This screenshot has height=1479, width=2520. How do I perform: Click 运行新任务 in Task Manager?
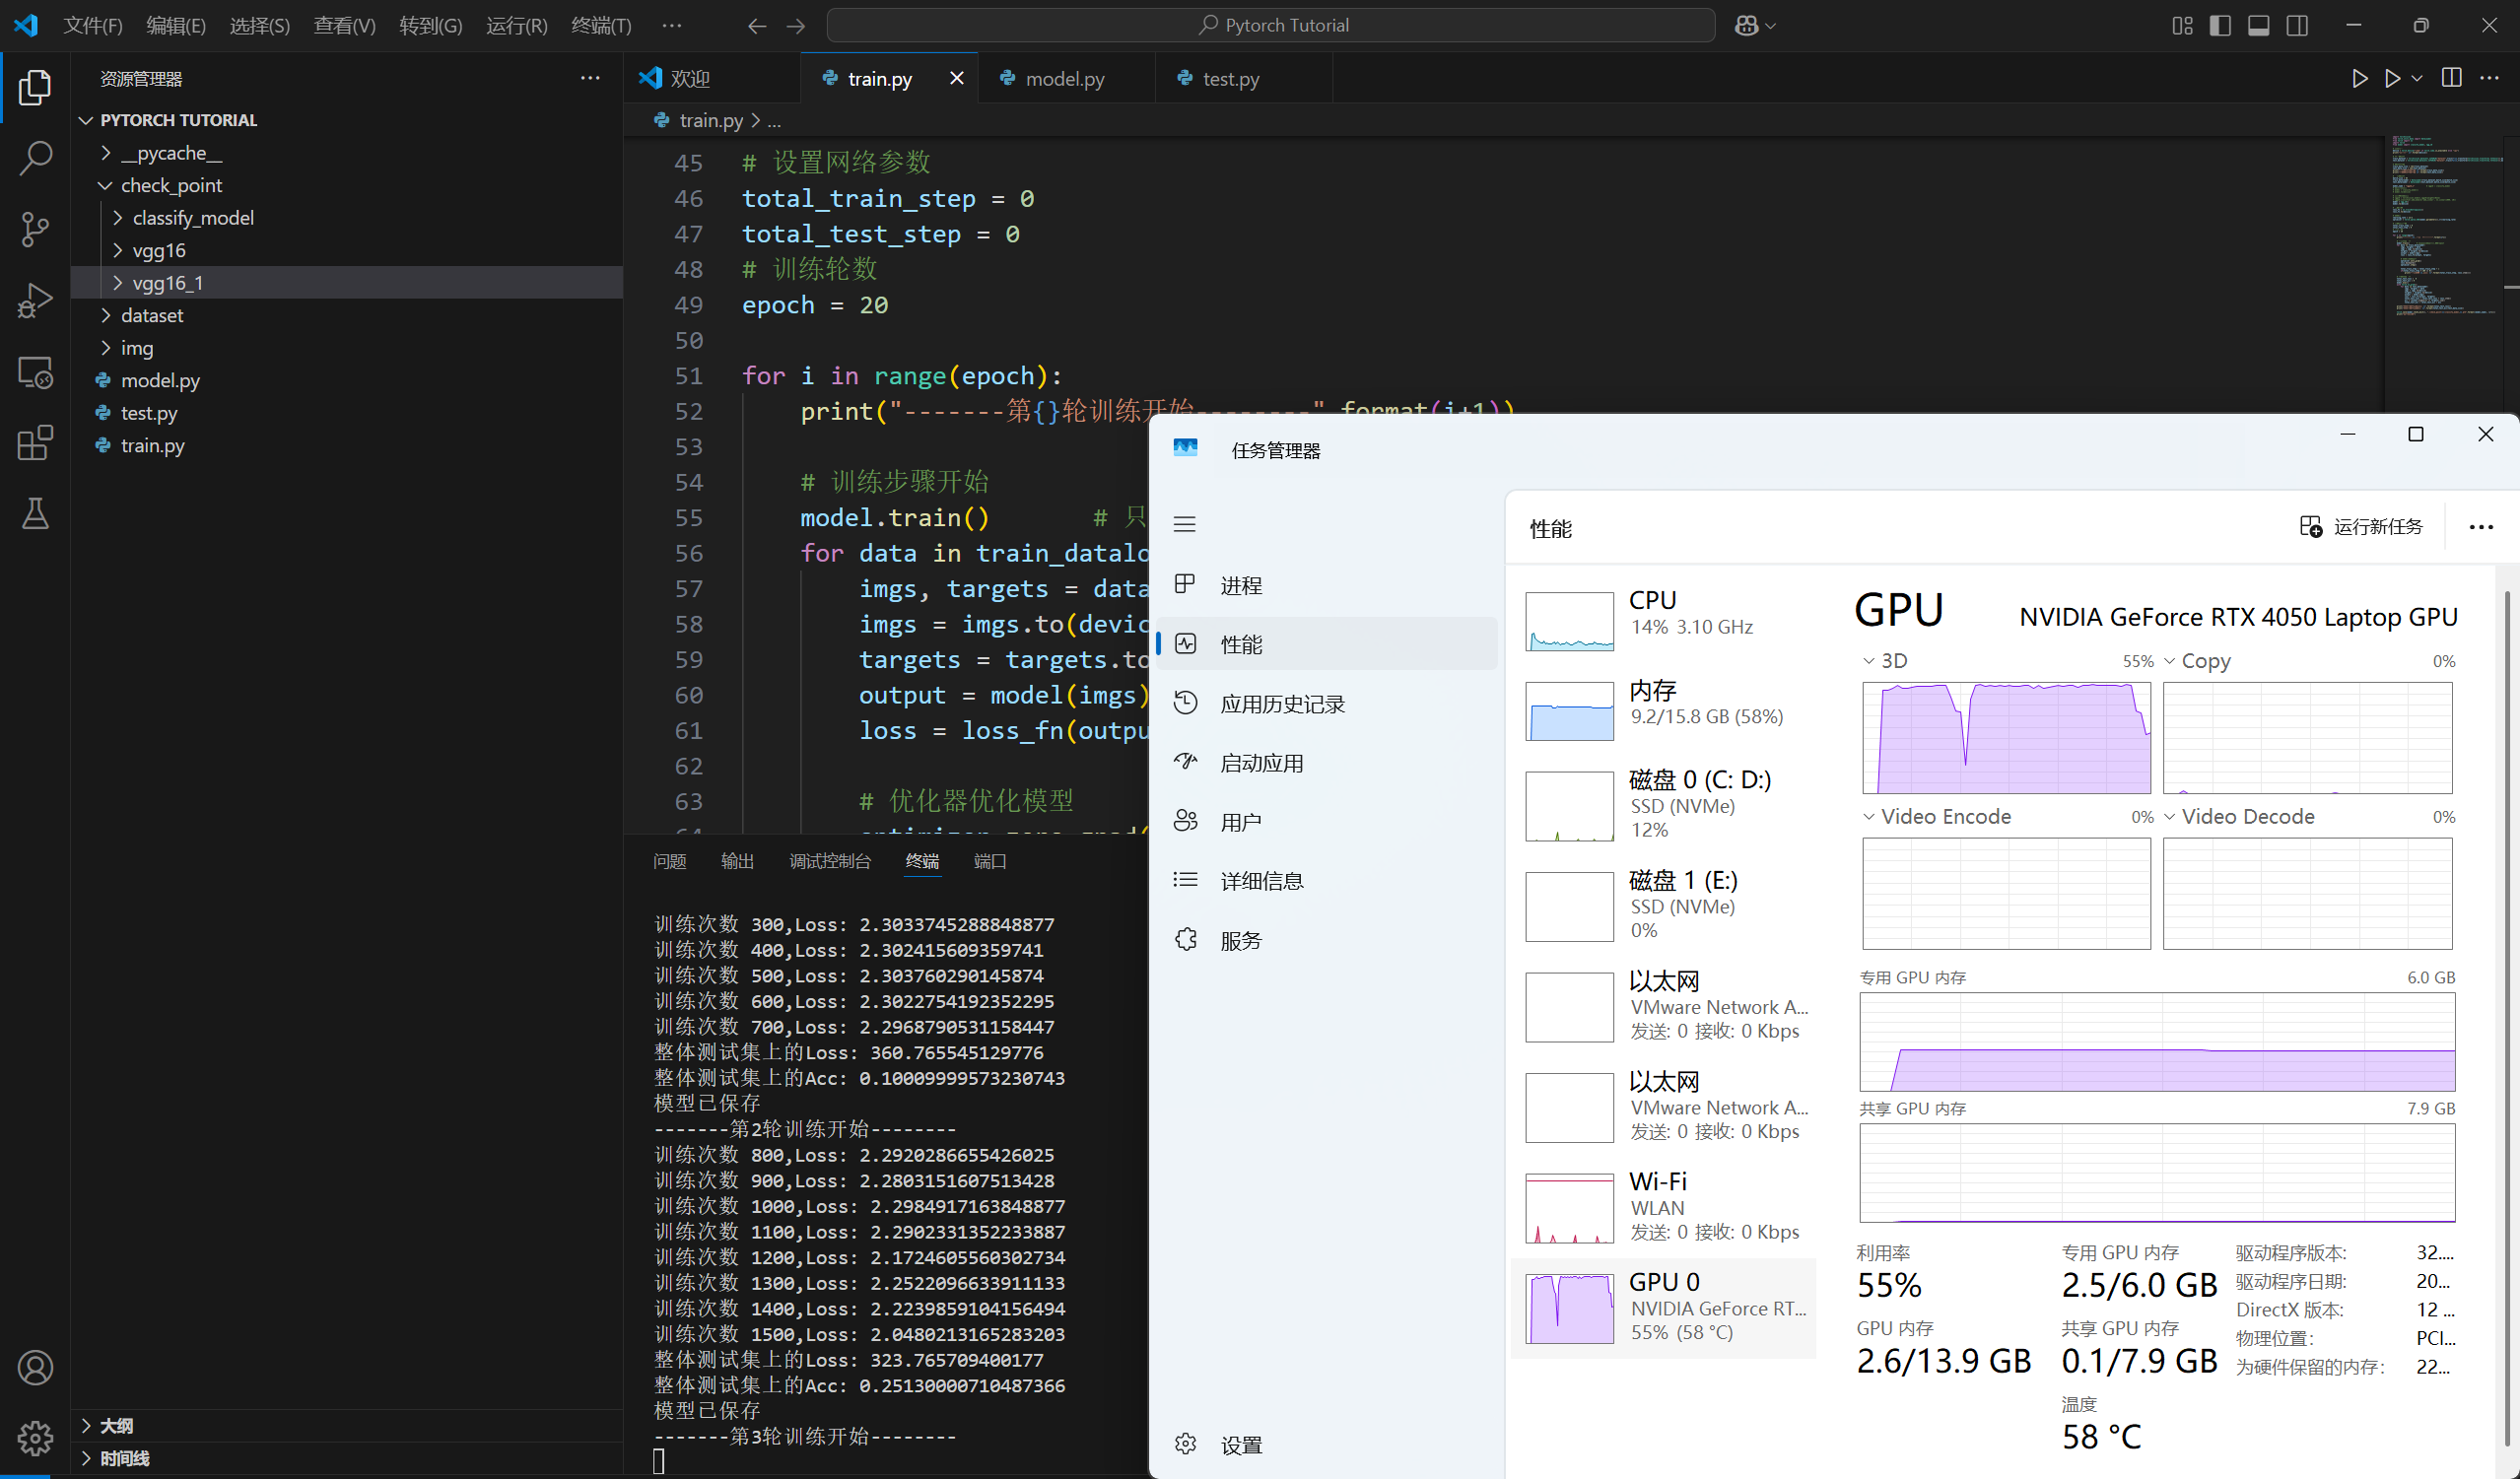click(x=2361, y=526)
